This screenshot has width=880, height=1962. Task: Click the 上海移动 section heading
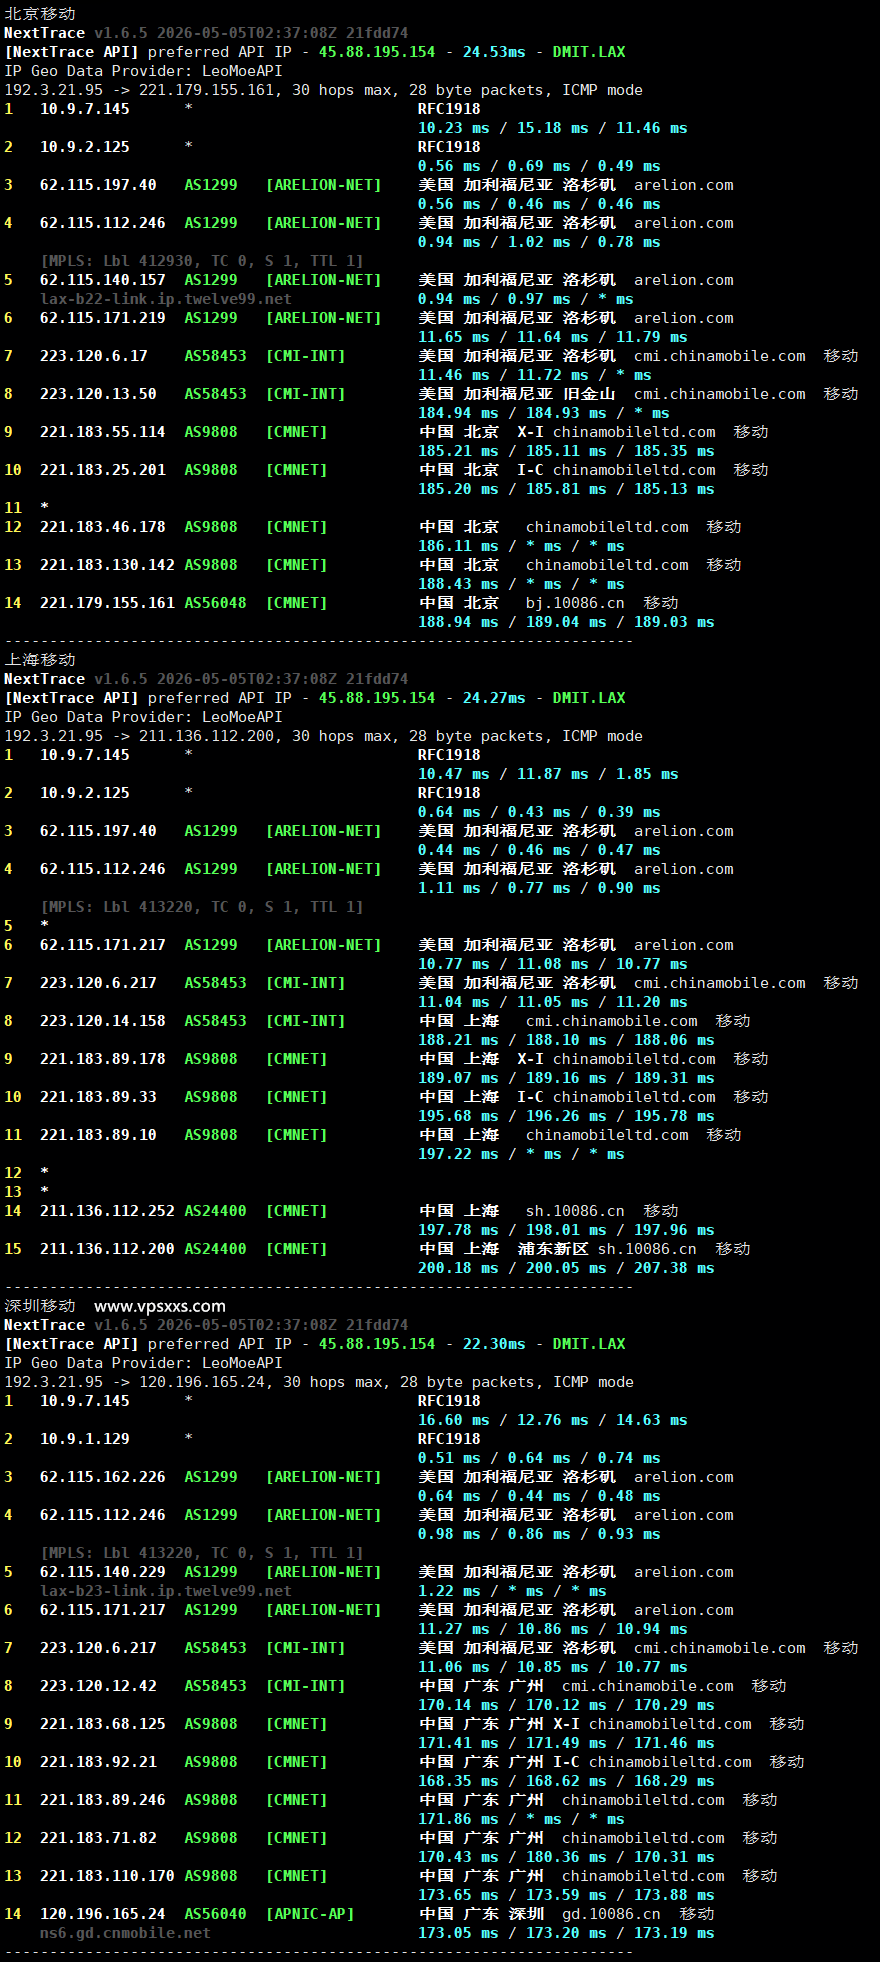[x=40, y=660]
